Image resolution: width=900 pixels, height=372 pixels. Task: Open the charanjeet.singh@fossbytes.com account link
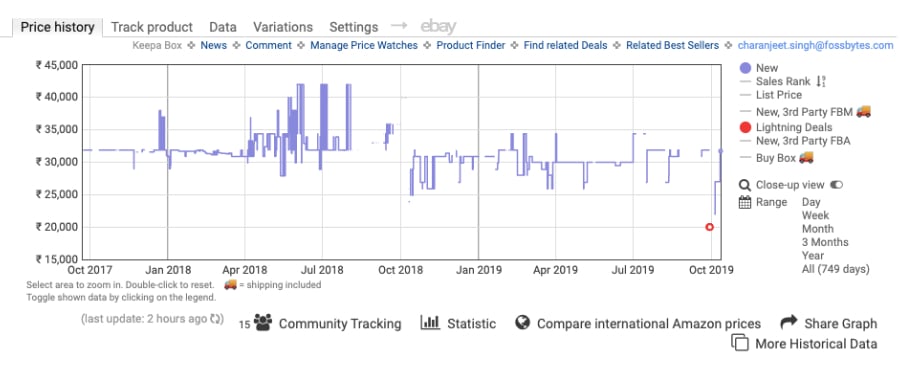816,45
